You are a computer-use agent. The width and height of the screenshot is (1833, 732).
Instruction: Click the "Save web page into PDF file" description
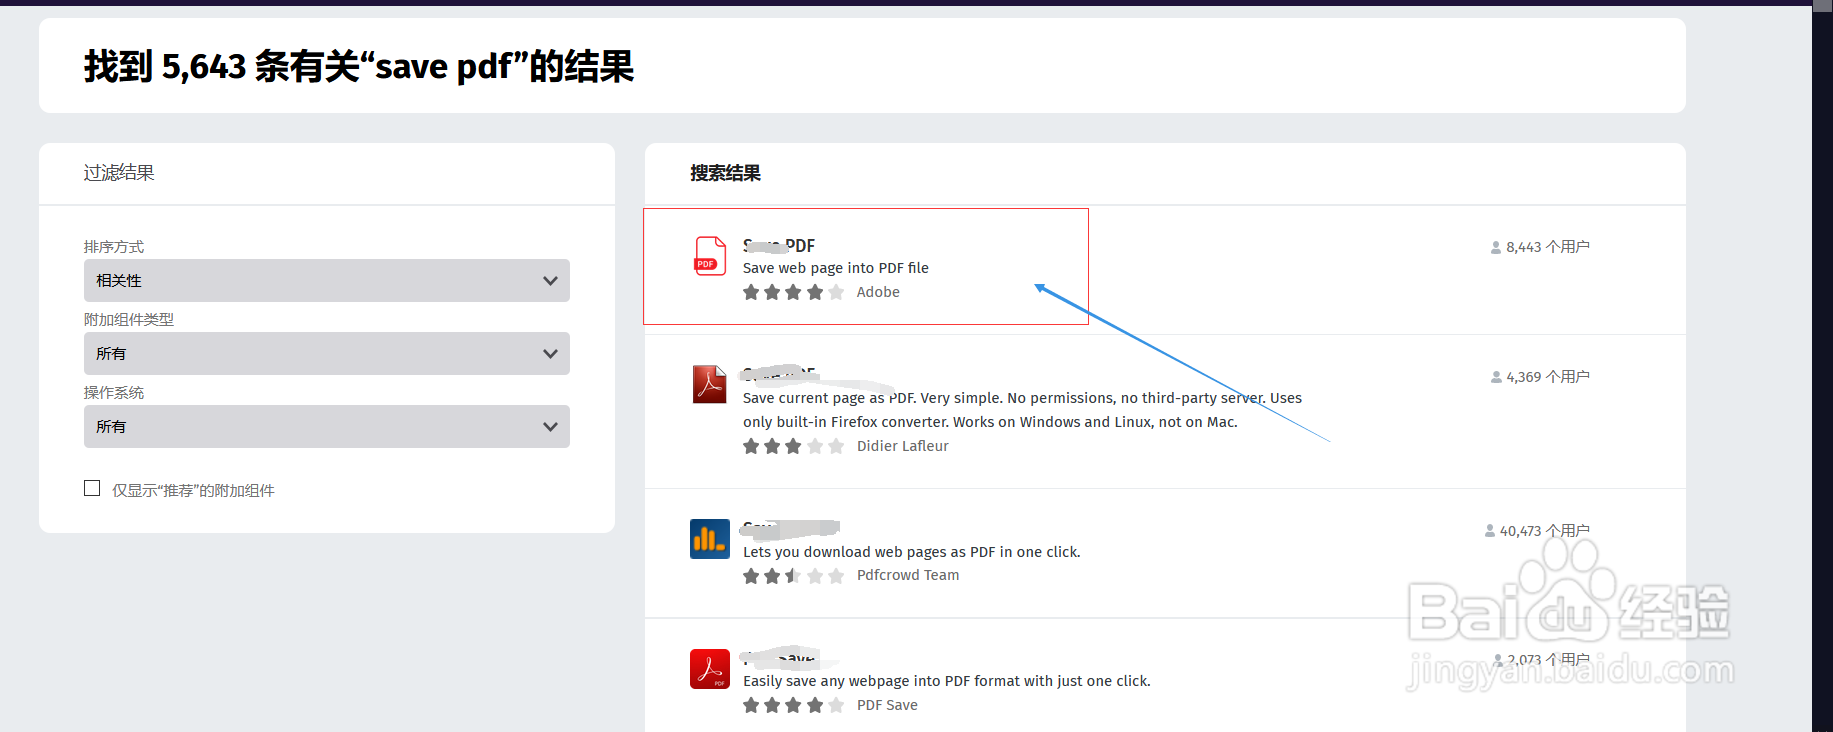point(836,268)
